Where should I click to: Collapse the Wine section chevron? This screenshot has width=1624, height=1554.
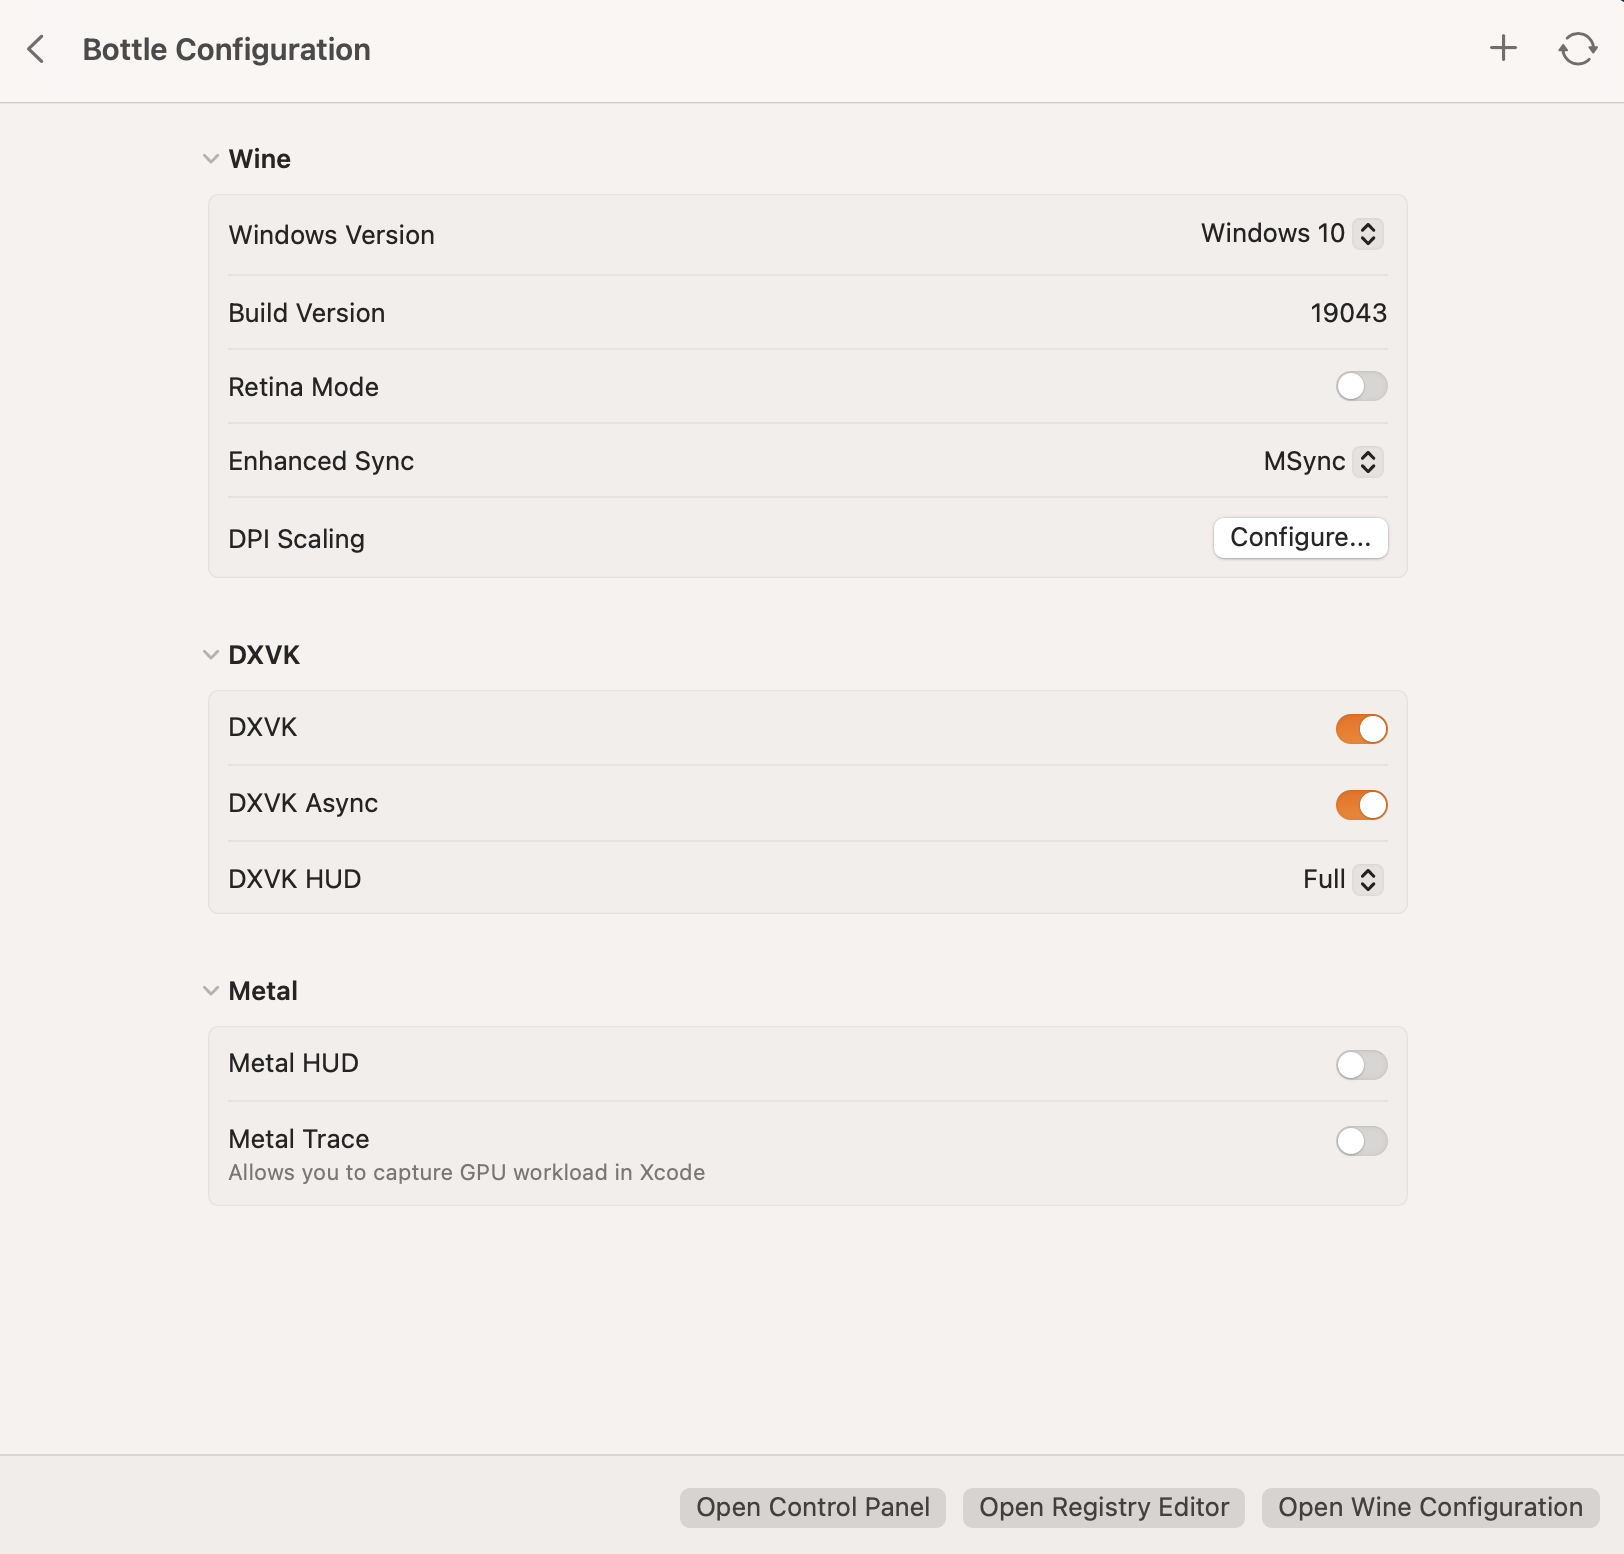[211, 159]
